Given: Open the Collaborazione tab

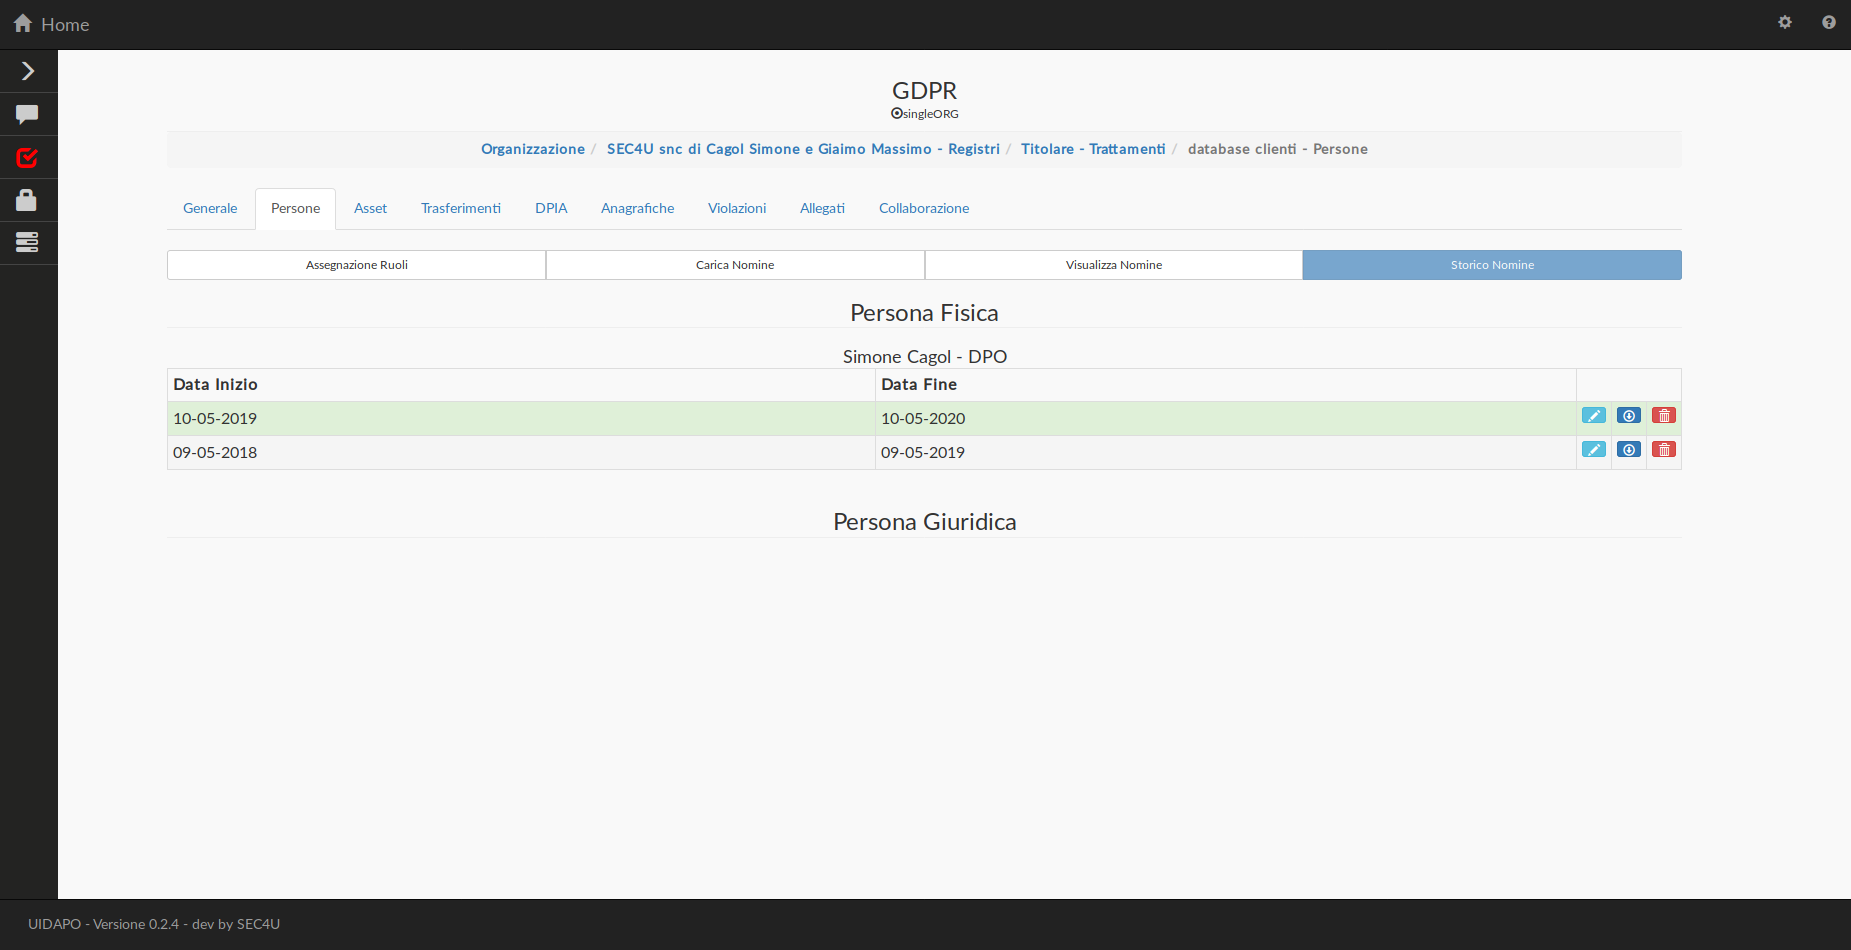Looking at the screenshot, I should [924, 208].
